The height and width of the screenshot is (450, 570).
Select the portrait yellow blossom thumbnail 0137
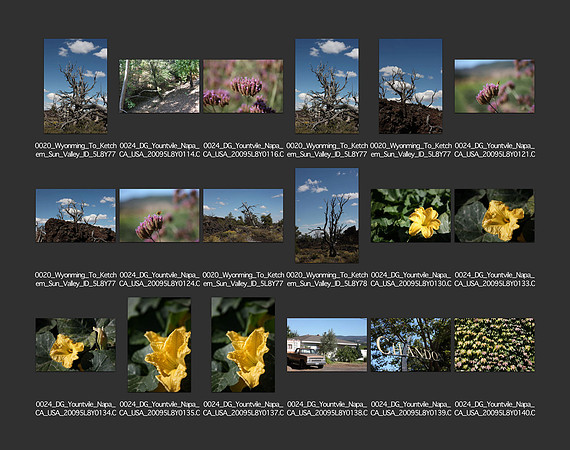243,345
